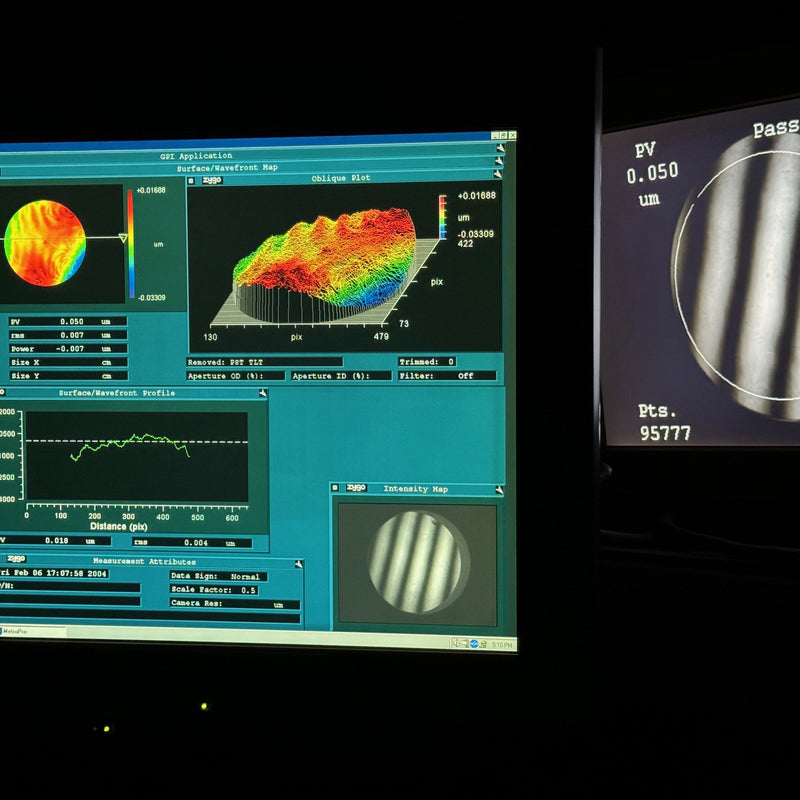800x800 pixels.
Task: Click the green profile trace plot
Action: tap(137, 457)
